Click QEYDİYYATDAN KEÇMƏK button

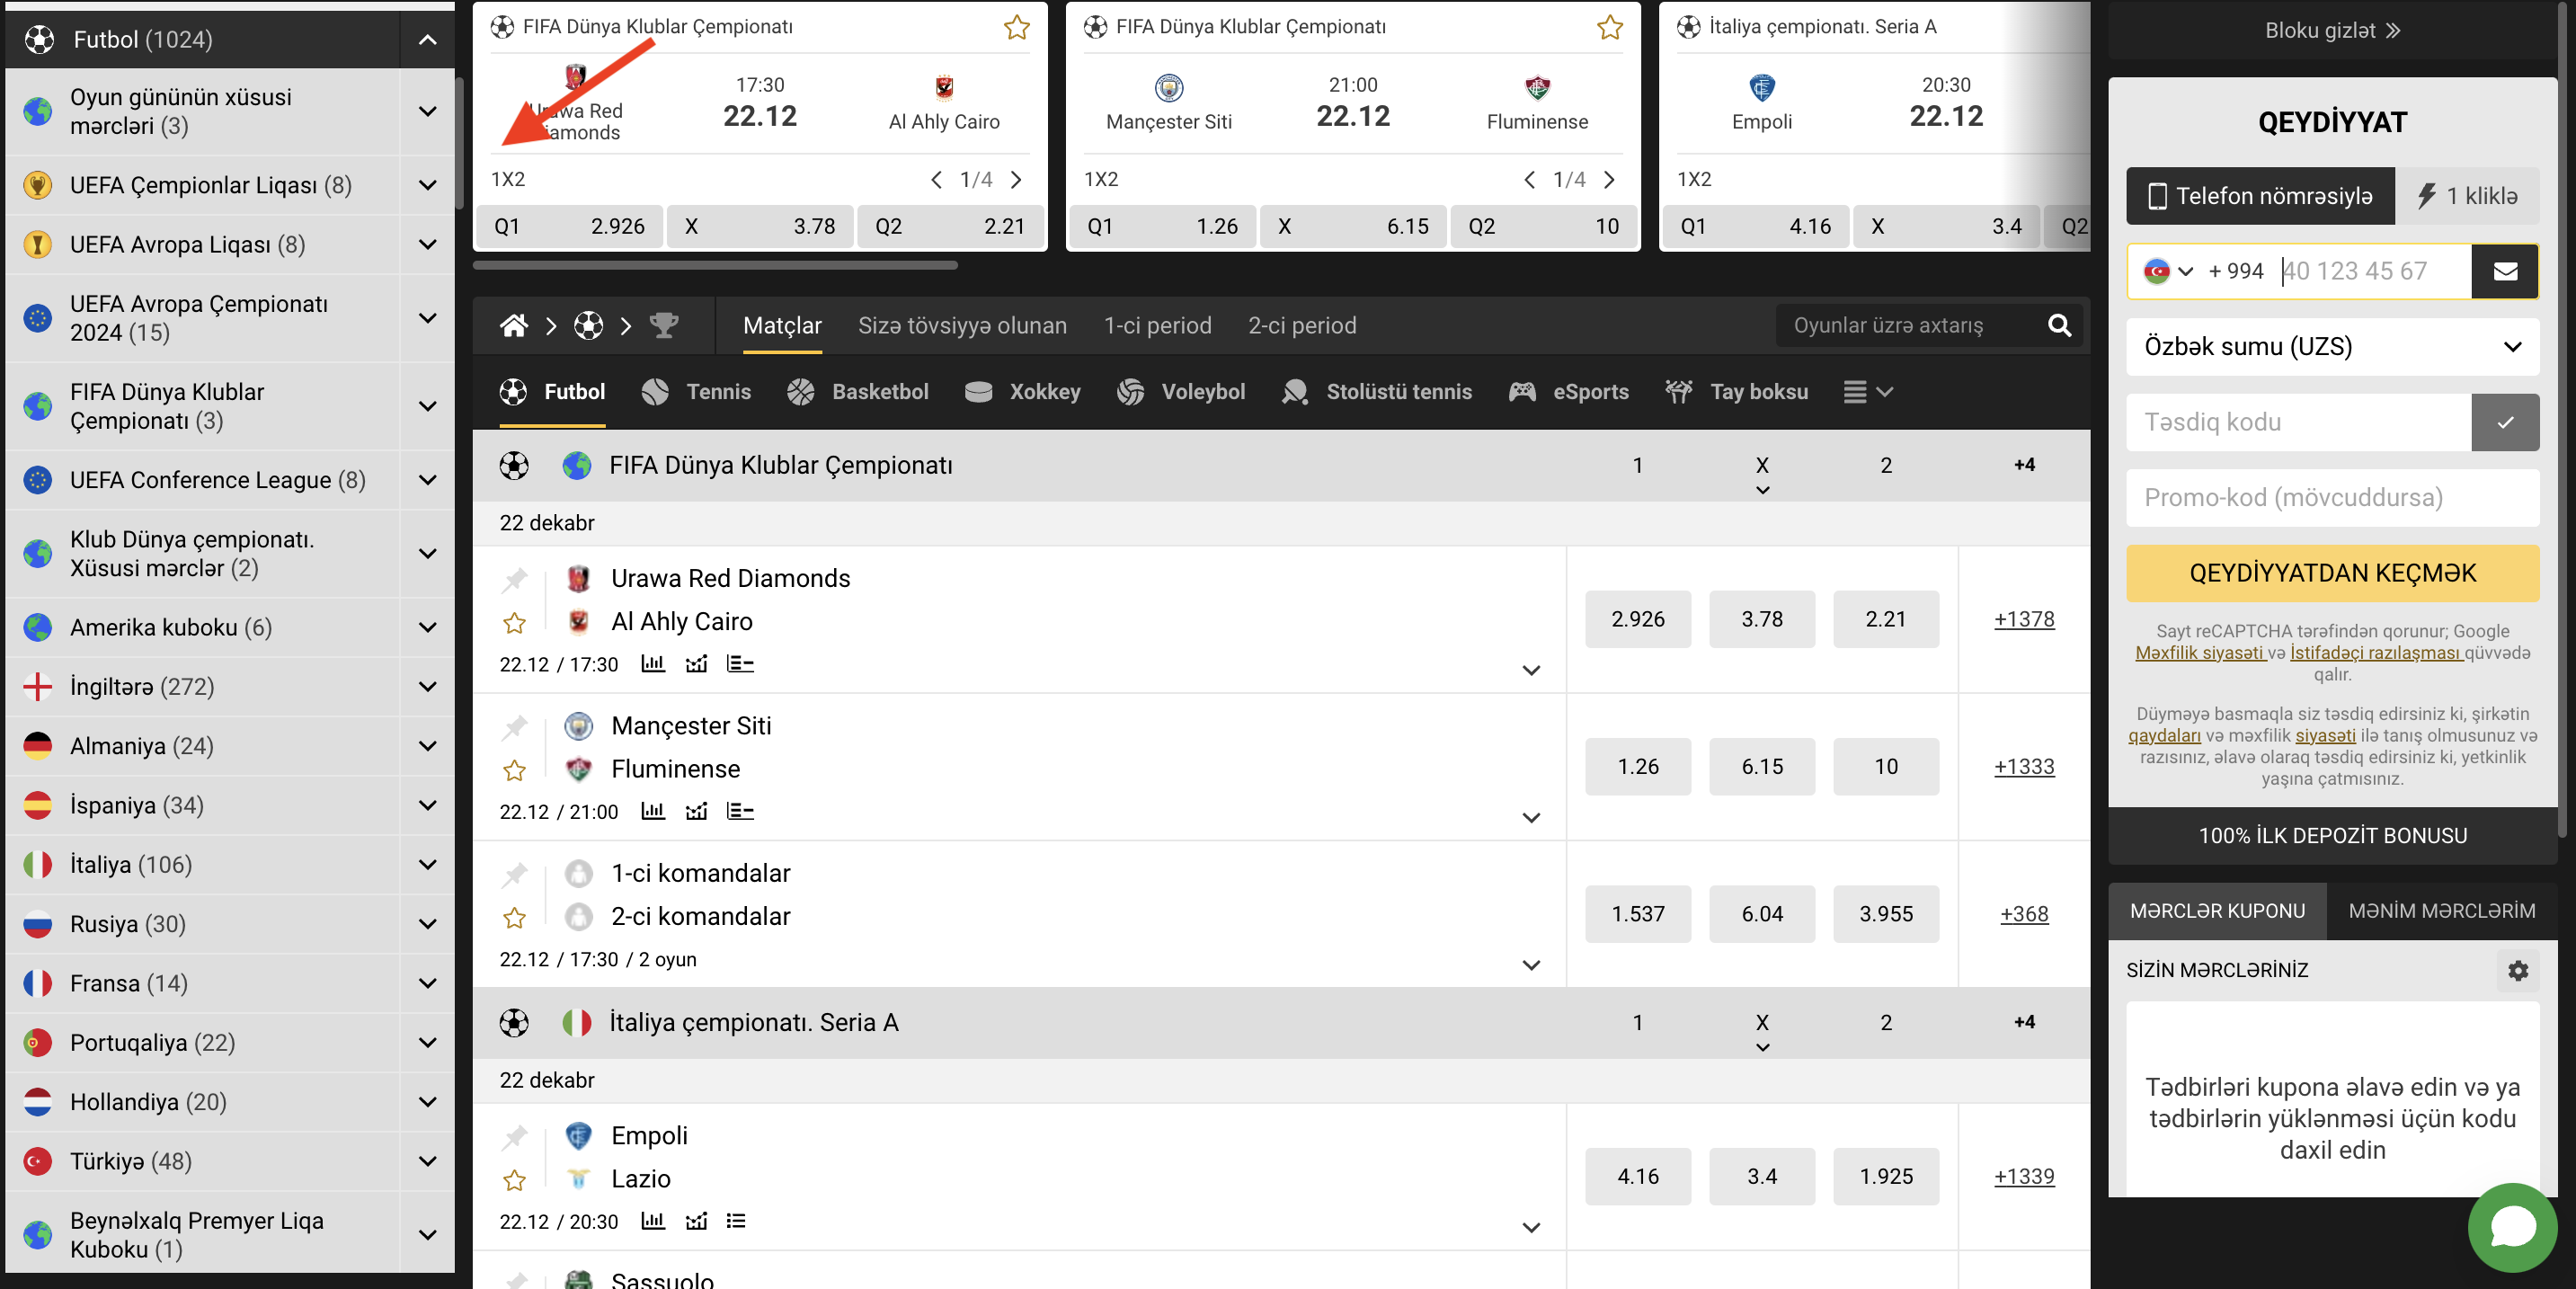pyautogui.click(x=2332, y=573)
